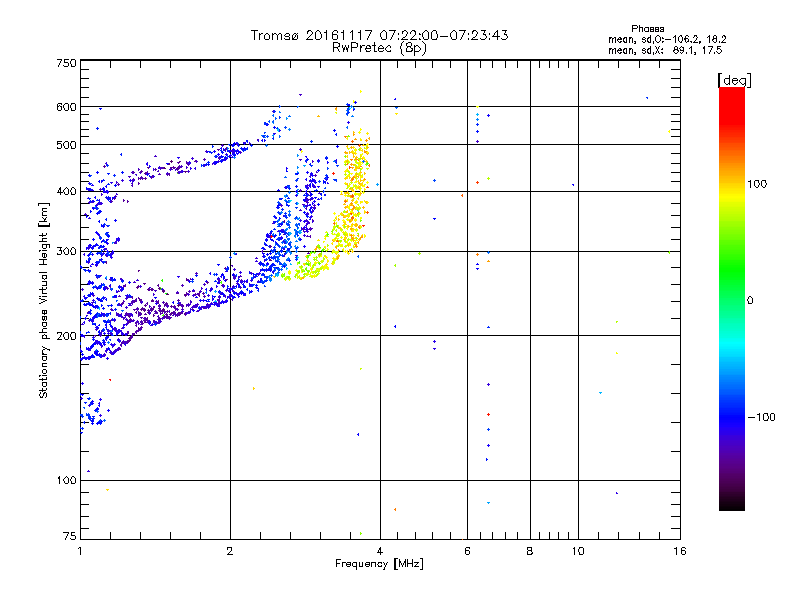
Task: Click the colorbar tick label '0'
Action: (x=750, y=301)
